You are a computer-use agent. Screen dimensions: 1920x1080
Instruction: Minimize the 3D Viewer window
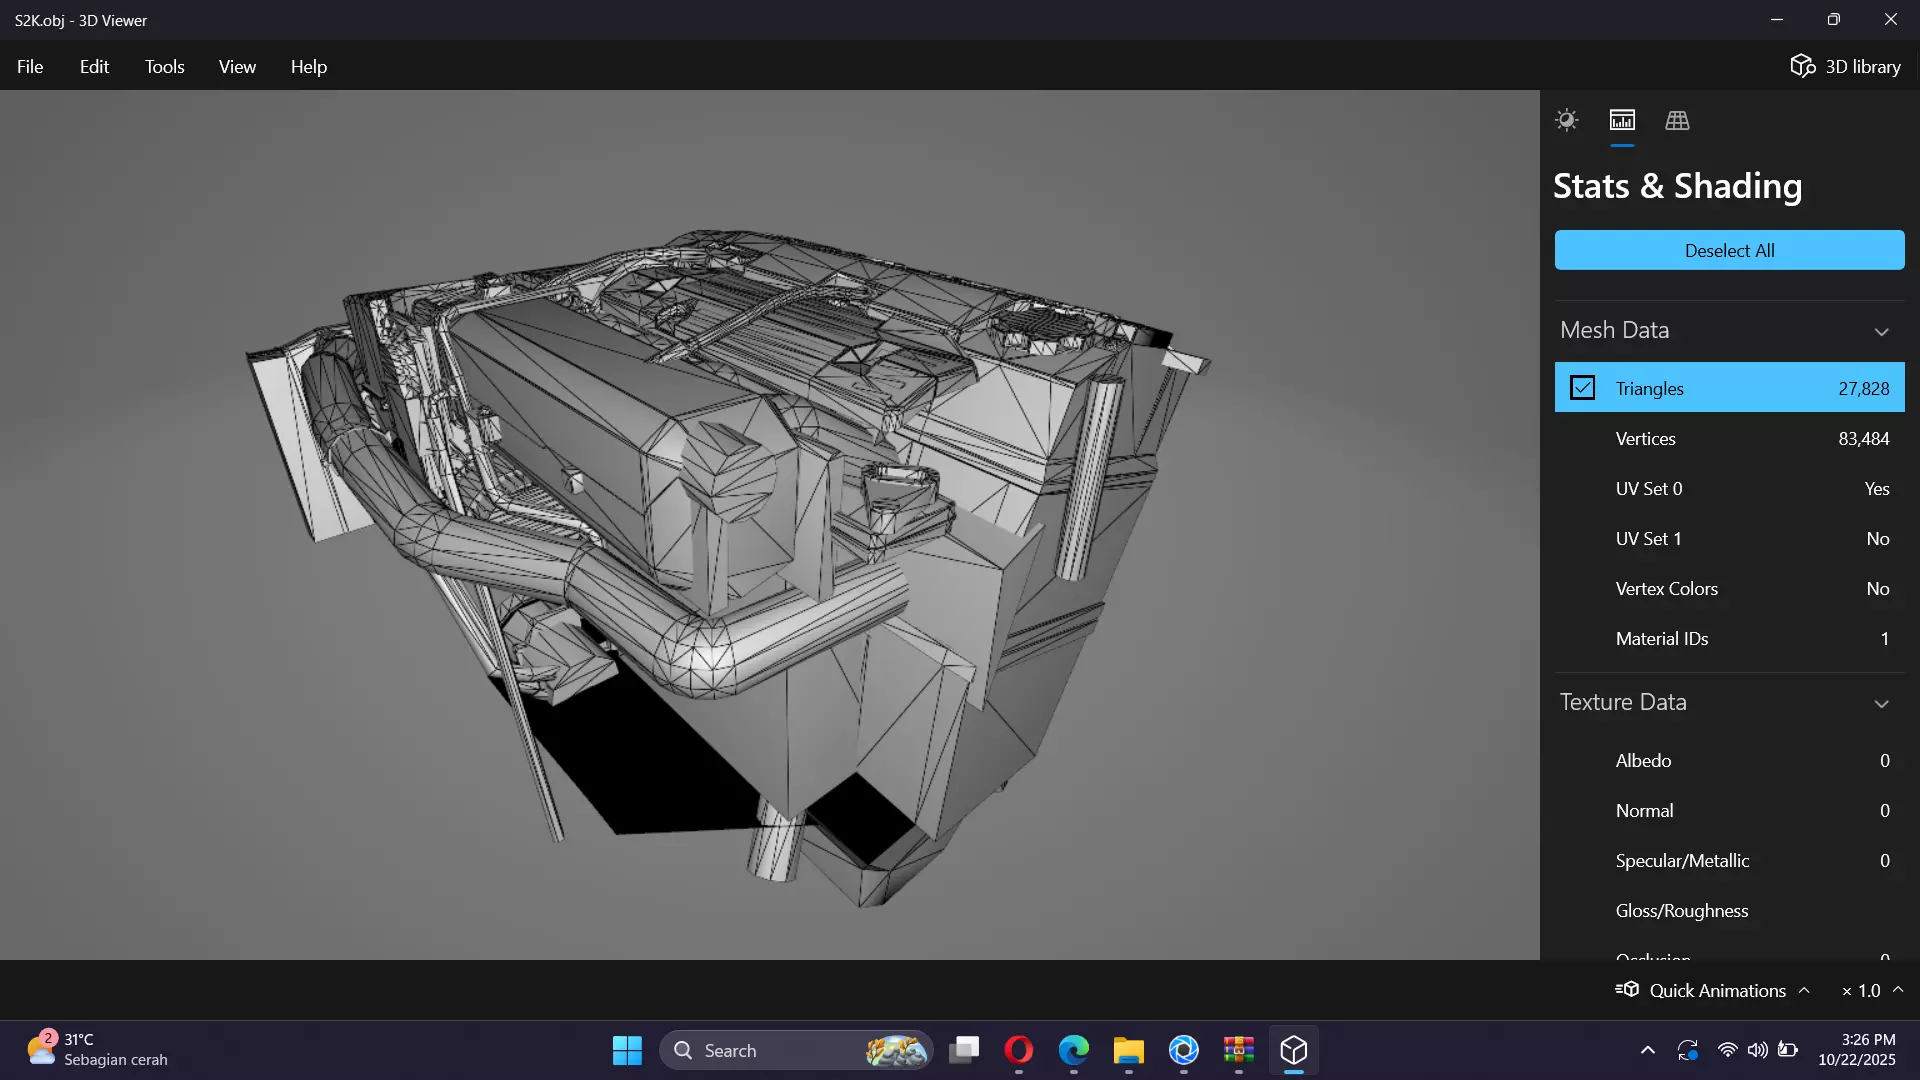[1777, 20]
